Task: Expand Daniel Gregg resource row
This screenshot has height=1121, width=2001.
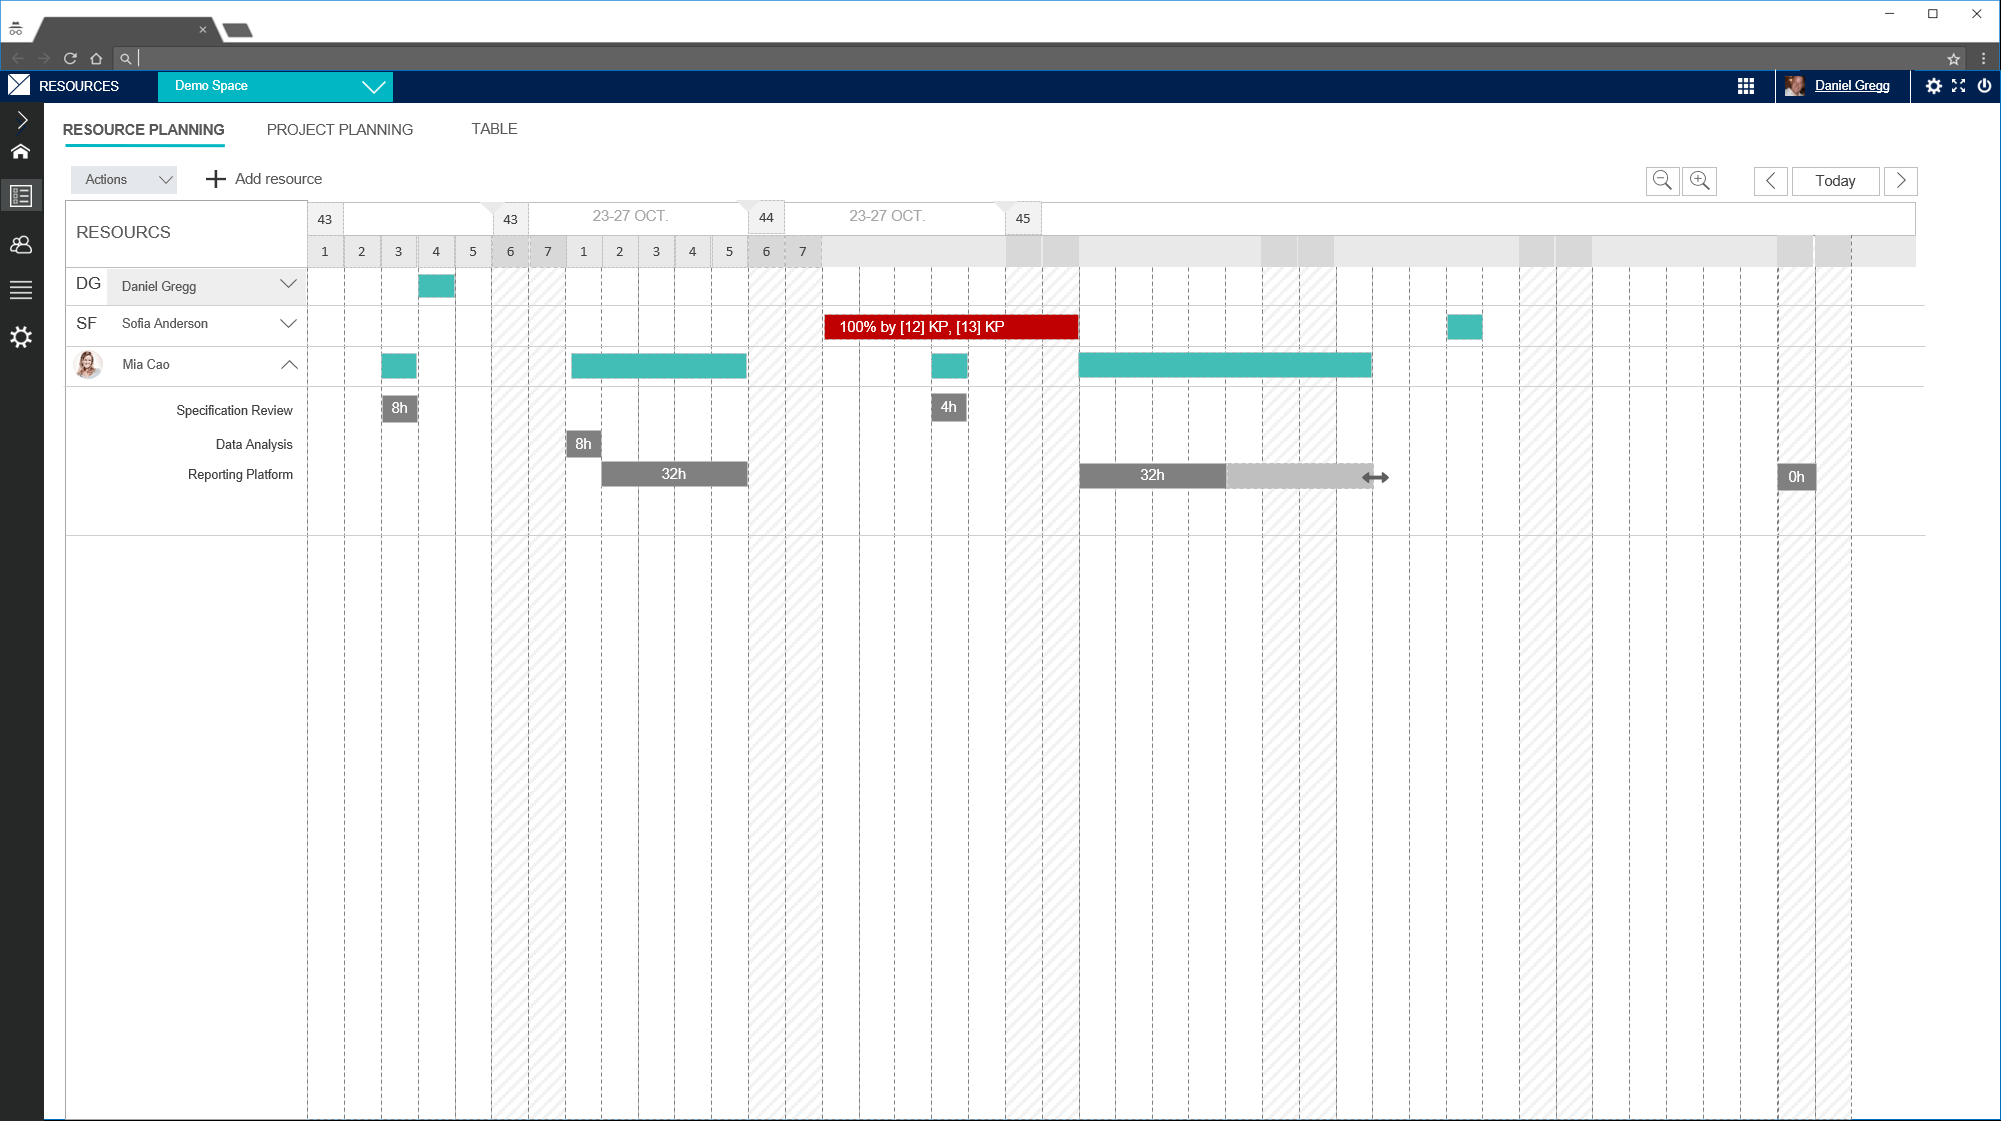Action: 288,284
